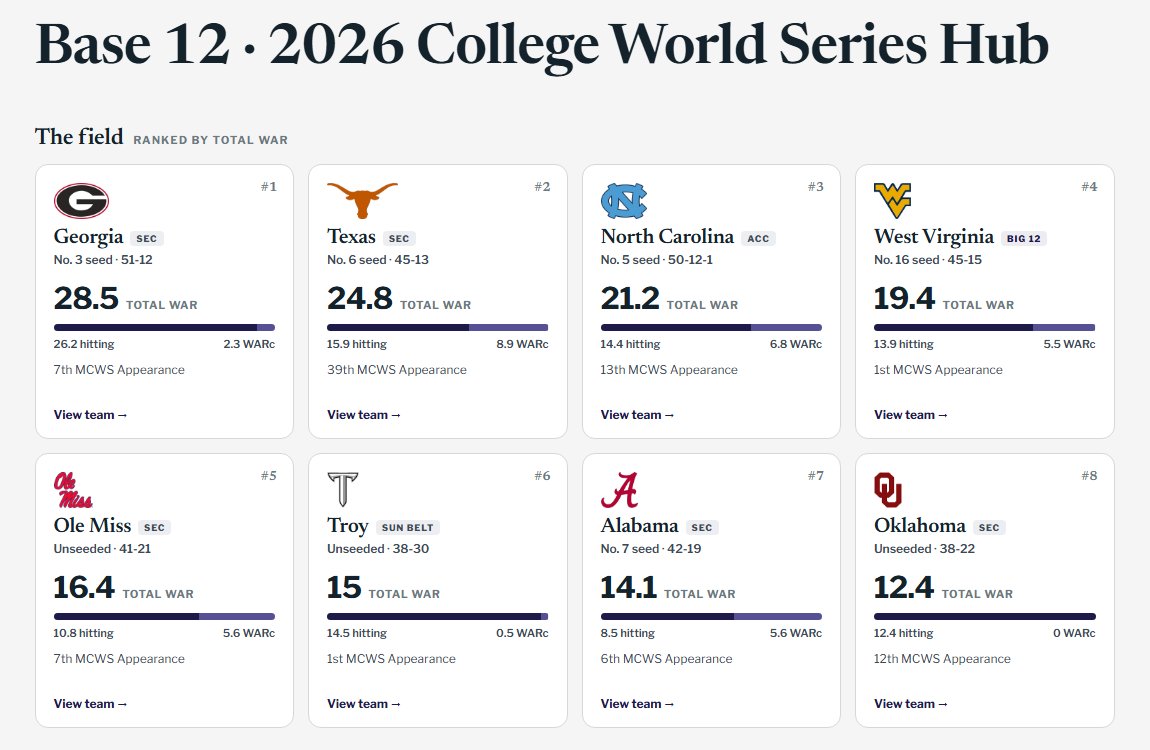The height and width of the screenshot is (750, 1150).
Task: Click the BIG 12 conference badge
Action: (x=1024, y=238)
